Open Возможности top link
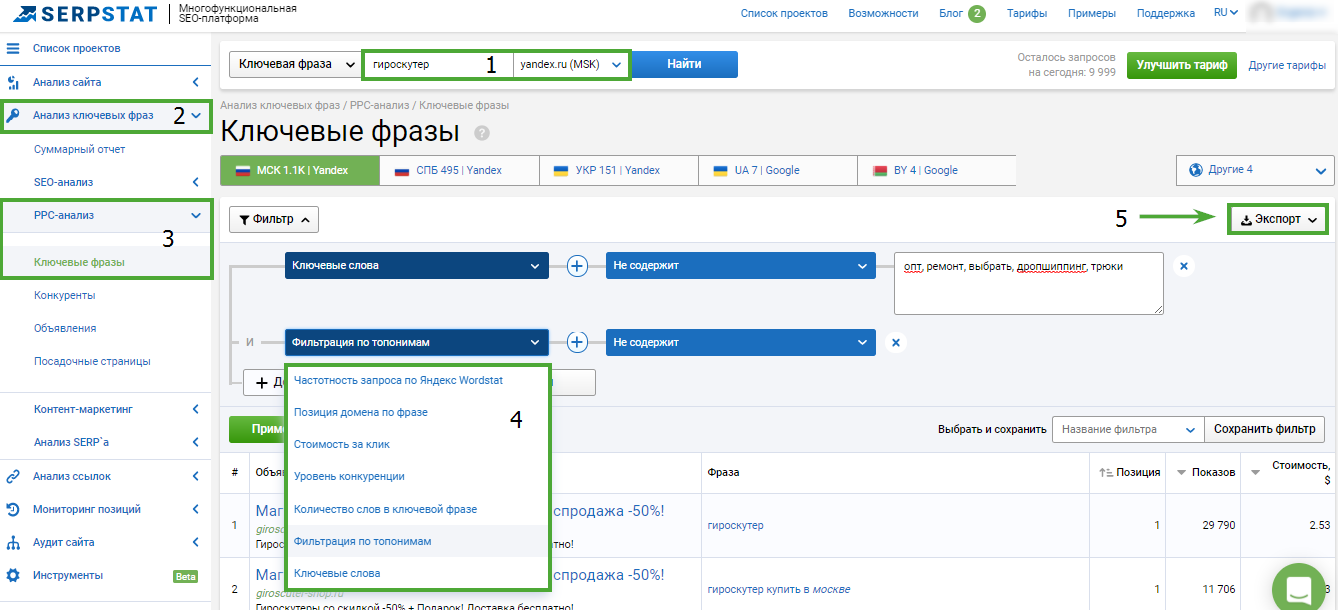The width and height of the screenshot is (1338, 610). [883, 13]
